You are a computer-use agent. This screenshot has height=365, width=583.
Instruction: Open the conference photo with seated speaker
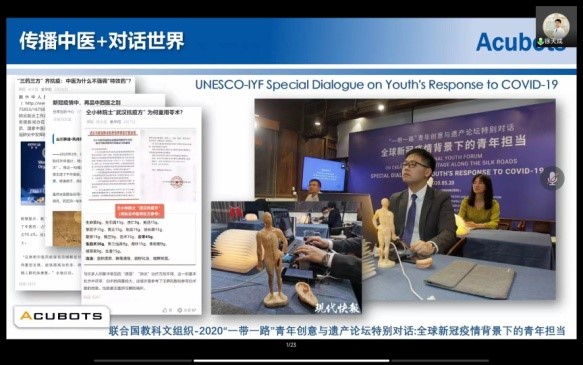tap(405, 199)
